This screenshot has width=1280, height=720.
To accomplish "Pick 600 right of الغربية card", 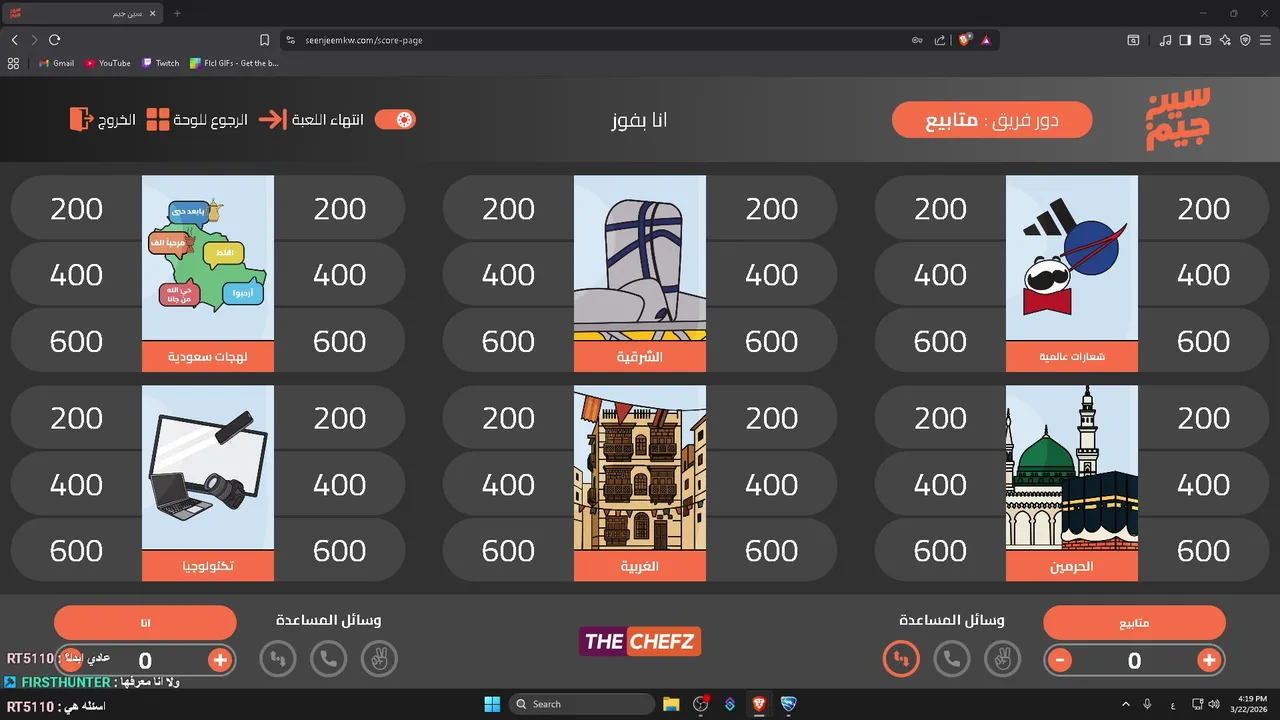I will (x=772, y=550).
